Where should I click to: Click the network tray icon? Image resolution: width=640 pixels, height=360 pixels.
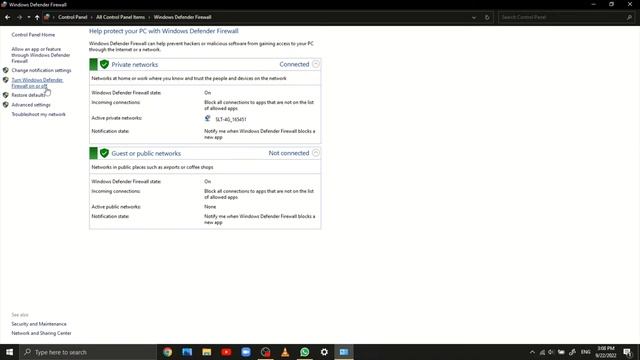click(x=542, y=352)
